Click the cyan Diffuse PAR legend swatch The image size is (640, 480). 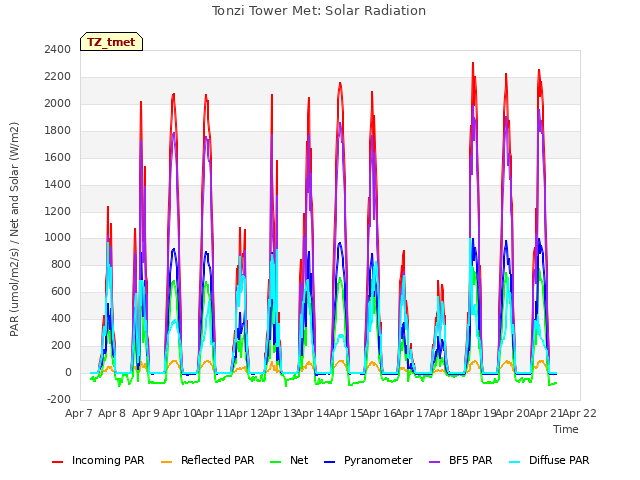(515, 462)
